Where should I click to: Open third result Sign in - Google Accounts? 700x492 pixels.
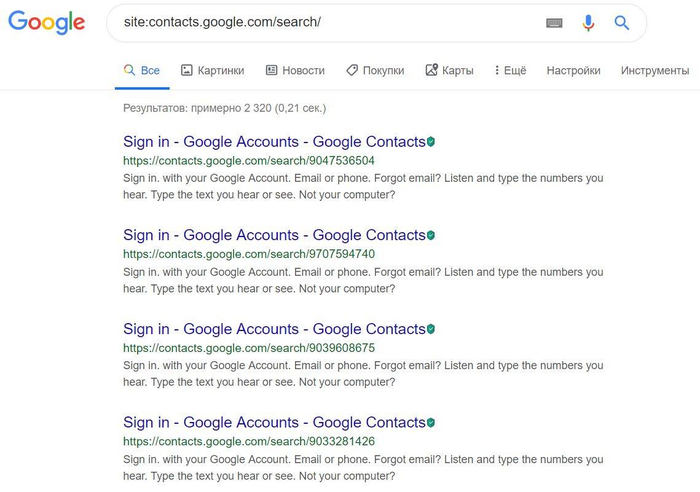(274, 329)
